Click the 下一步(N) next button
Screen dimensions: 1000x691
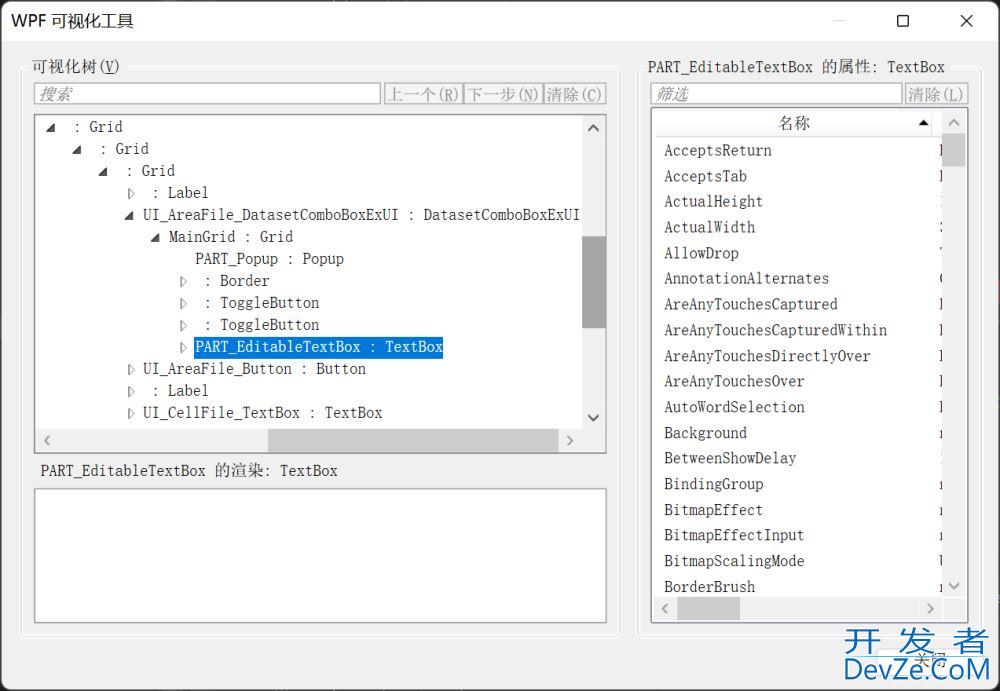click(x=503, y=94)
